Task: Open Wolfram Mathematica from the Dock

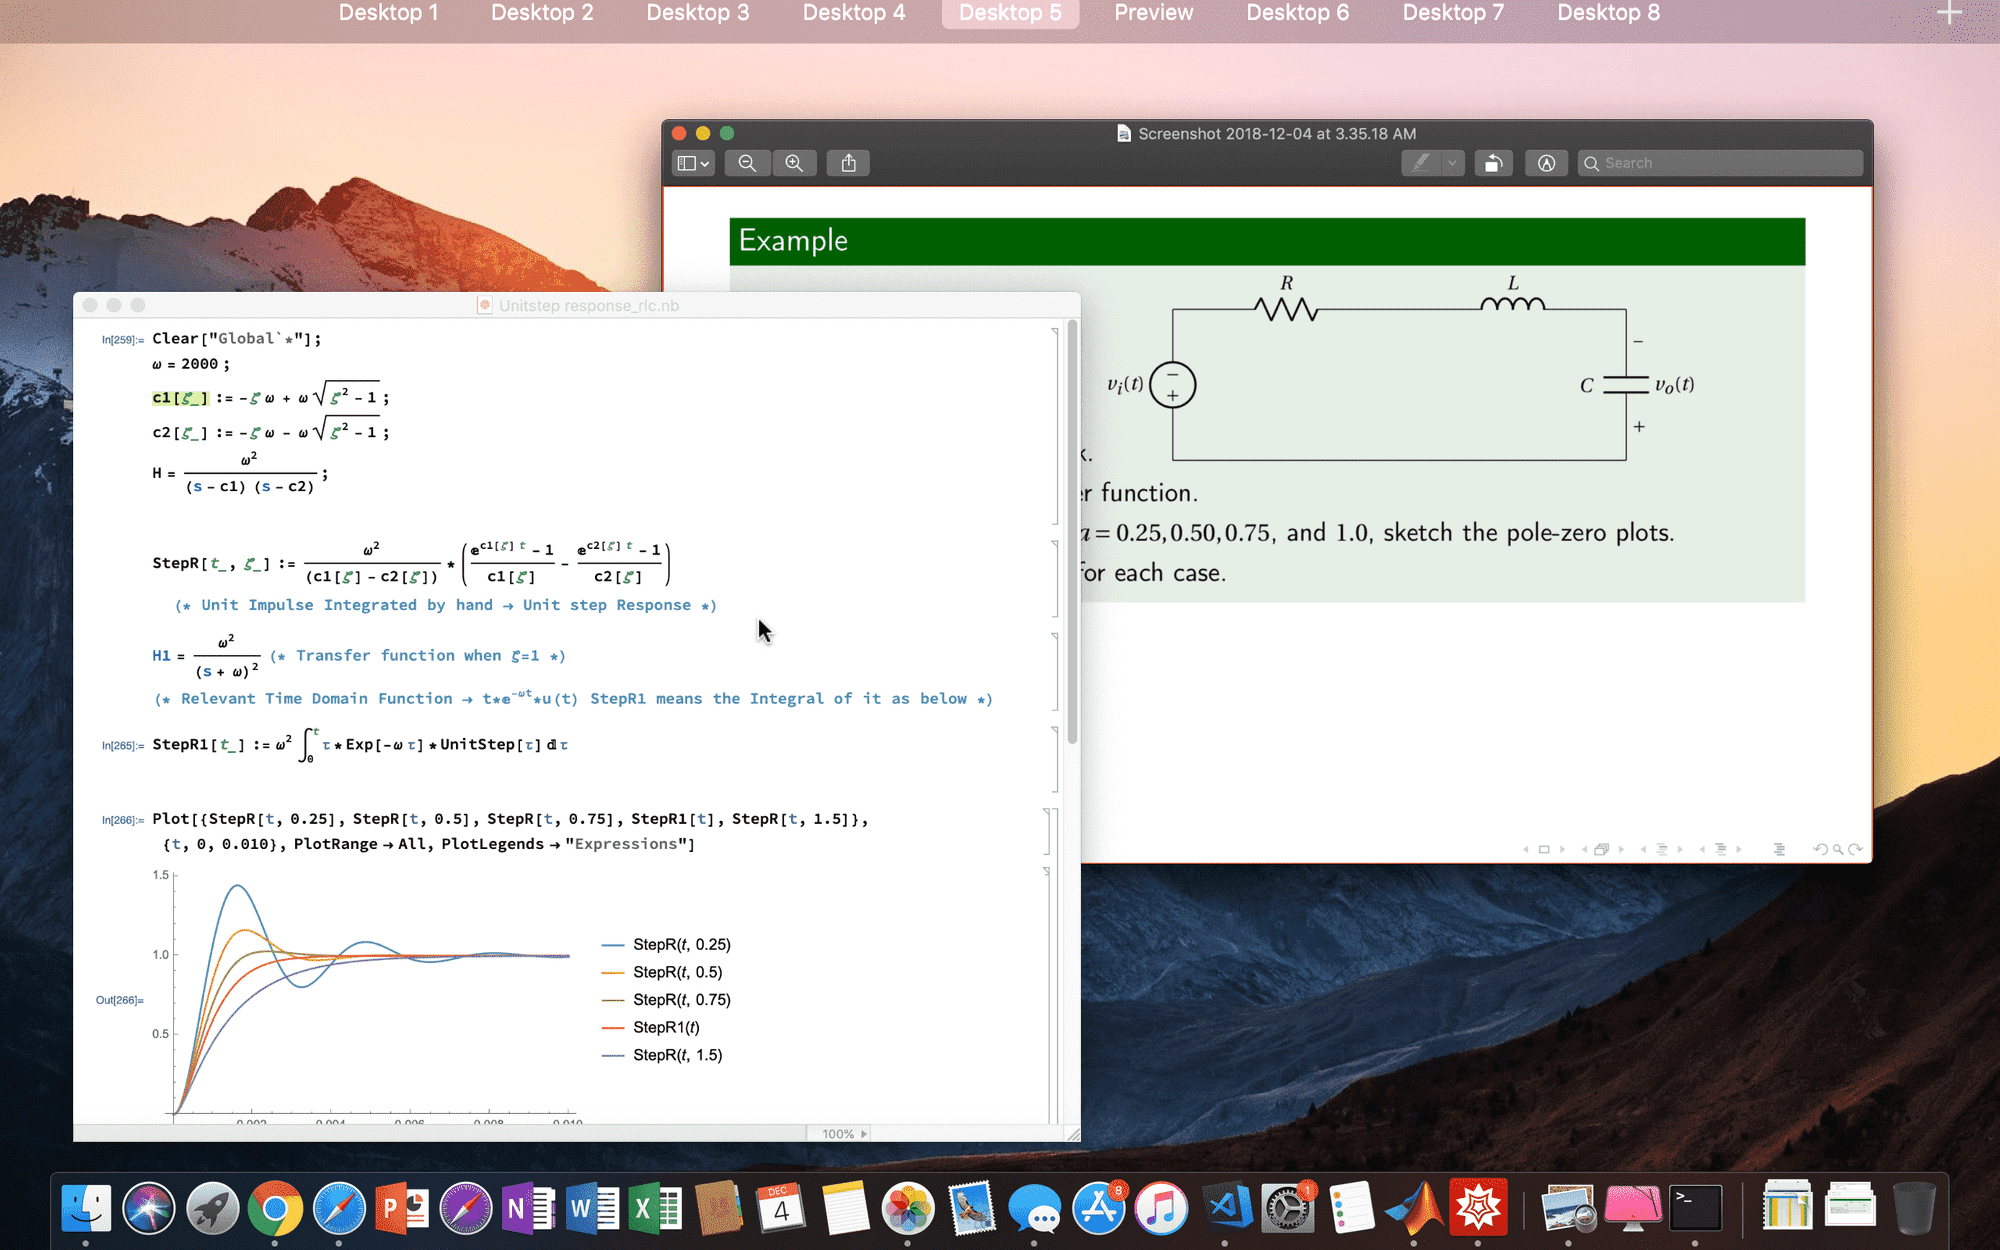Action: (x=1480, y=1208)
